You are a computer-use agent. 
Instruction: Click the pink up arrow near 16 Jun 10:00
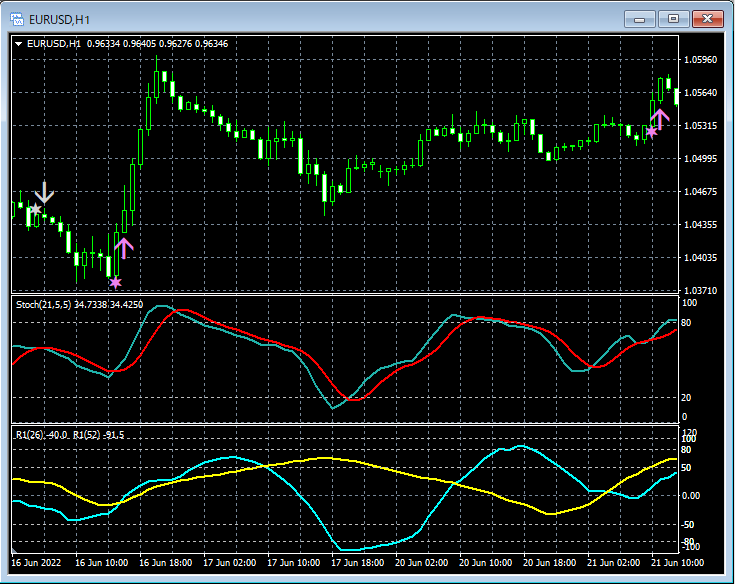[124, 246]
